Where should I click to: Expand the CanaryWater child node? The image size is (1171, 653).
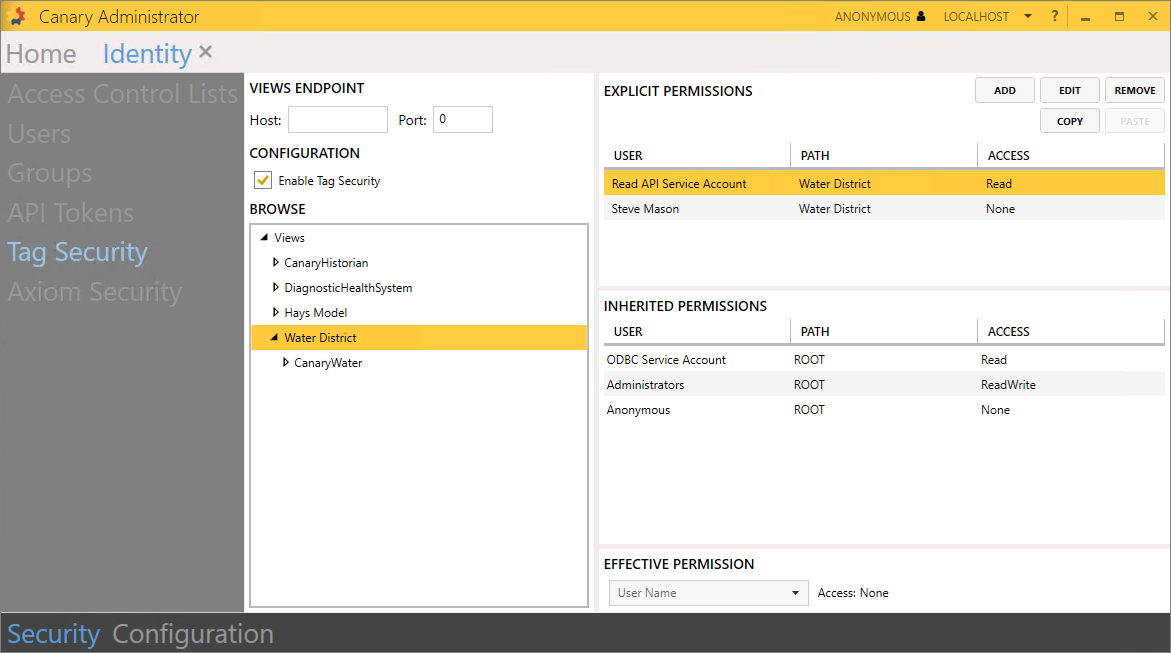[286, 363]
